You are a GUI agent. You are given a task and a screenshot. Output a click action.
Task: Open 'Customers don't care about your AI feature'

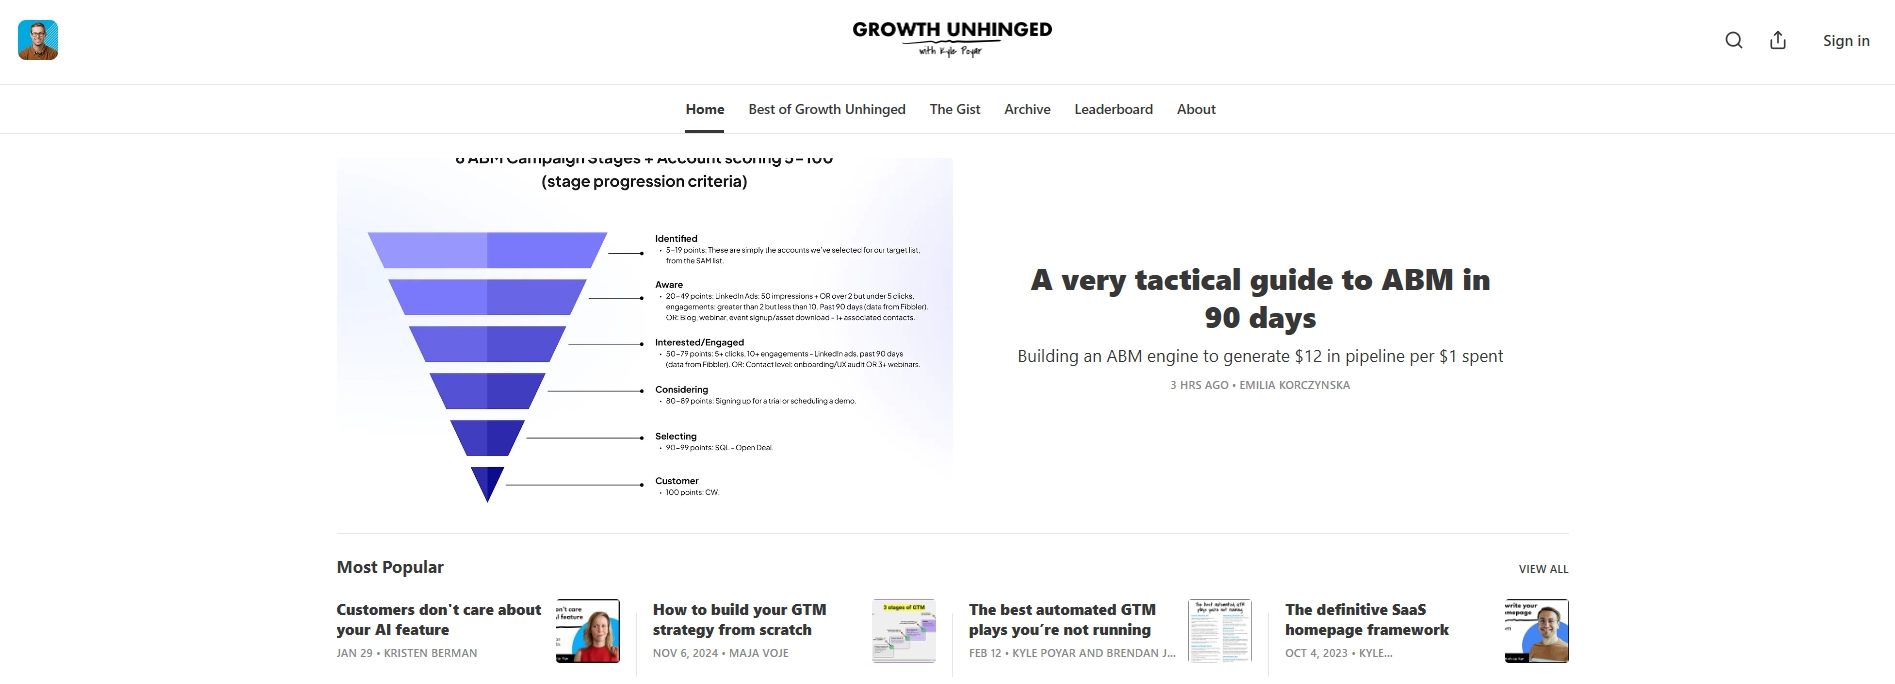tap(439, 619)
